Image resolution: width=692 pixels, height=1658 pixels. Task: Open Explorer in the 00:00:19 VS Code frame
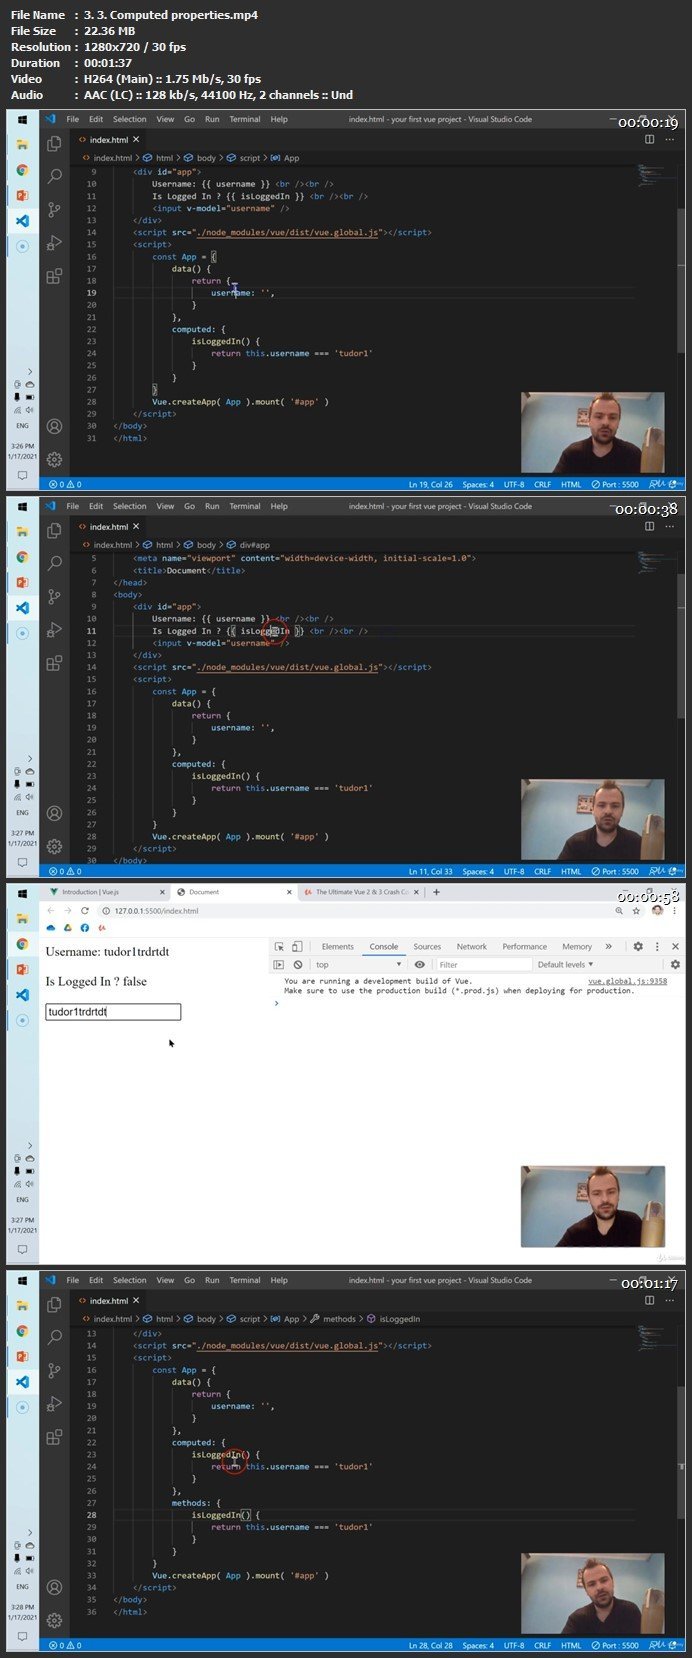55,145
